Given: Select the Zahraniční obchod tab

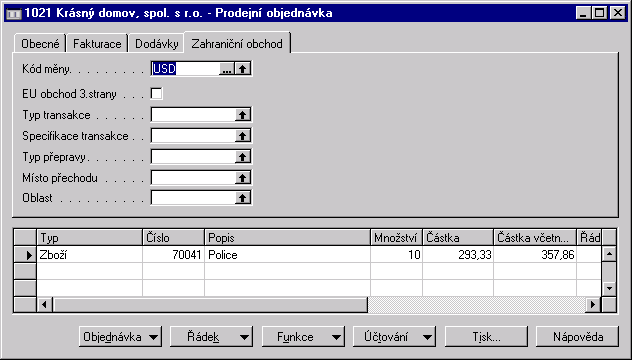Looking at the screenshot, I should [237, 43].
